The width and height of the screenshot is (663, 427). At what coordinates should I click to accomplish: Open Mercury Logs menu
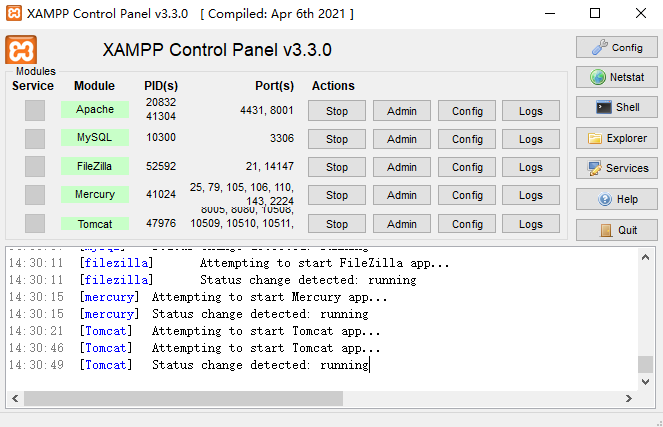[x=531, y=195]
